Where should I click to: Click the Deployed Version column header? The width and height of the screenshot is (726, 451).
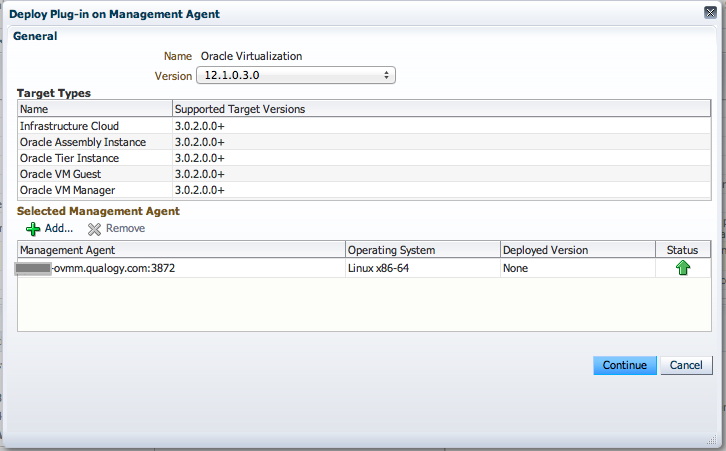coord(578,250)
